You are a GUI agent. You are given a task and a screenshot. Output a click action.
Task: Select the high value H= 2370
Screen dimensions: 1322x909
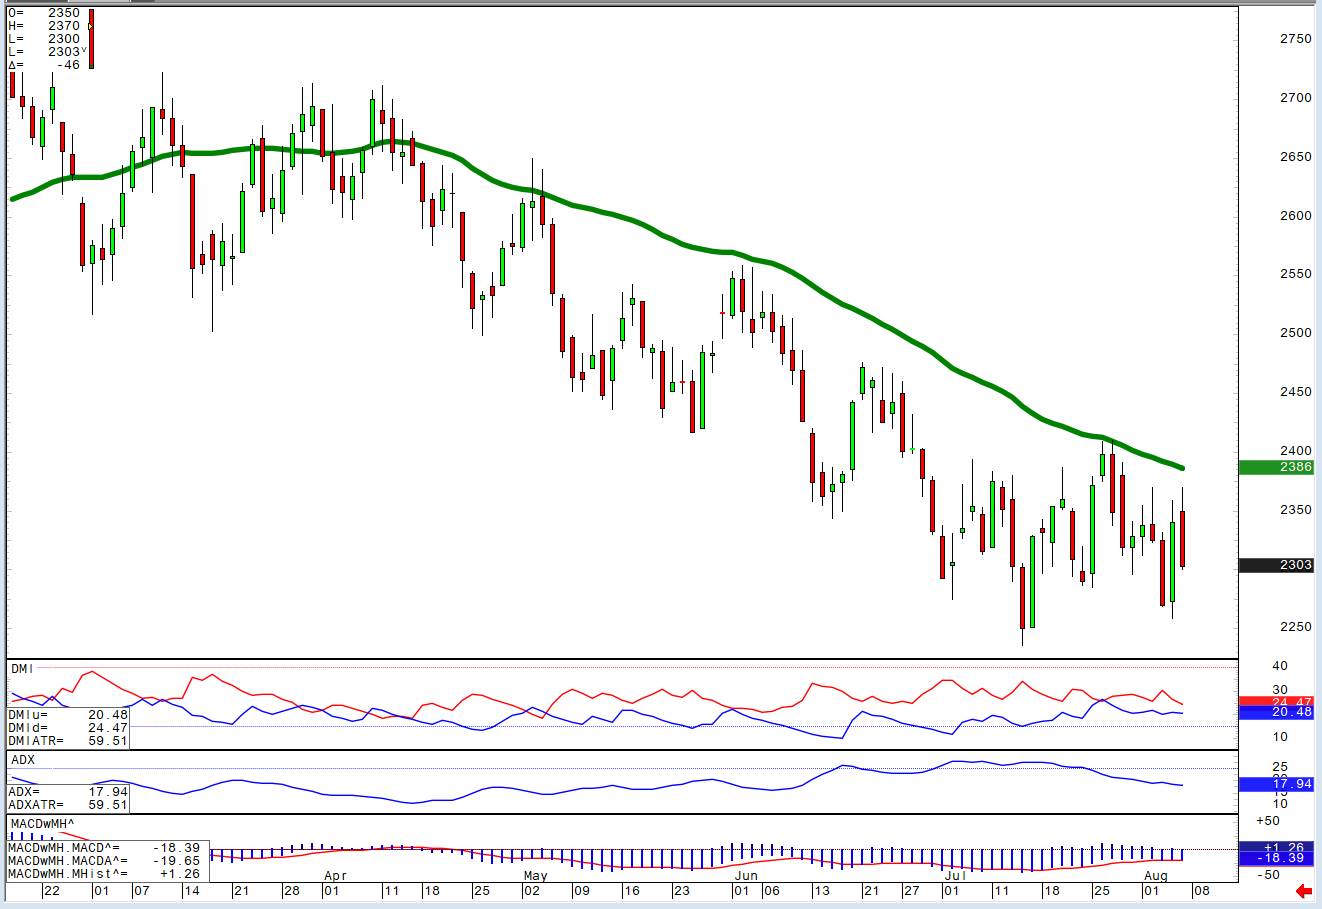click(x=44, y=26)
